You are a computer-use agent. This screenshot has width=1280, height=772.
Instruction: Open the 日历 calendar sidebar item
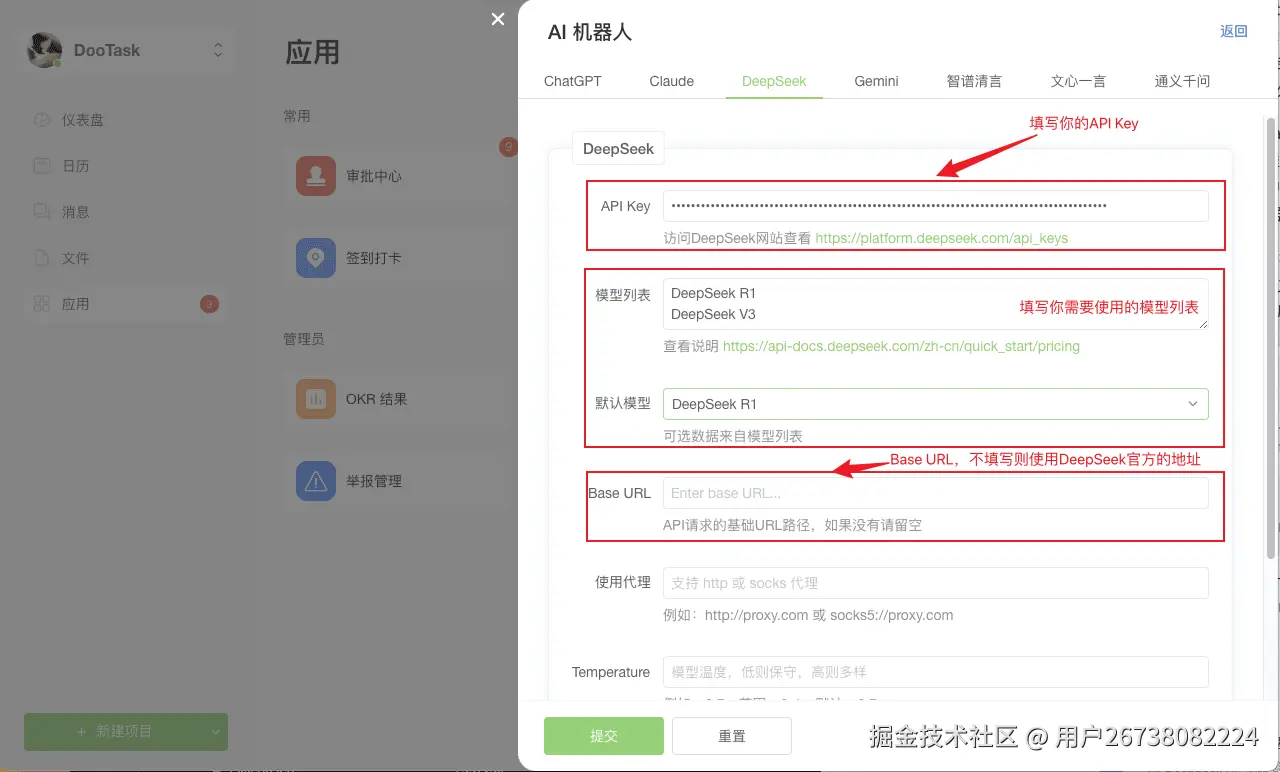coord(126,166)
